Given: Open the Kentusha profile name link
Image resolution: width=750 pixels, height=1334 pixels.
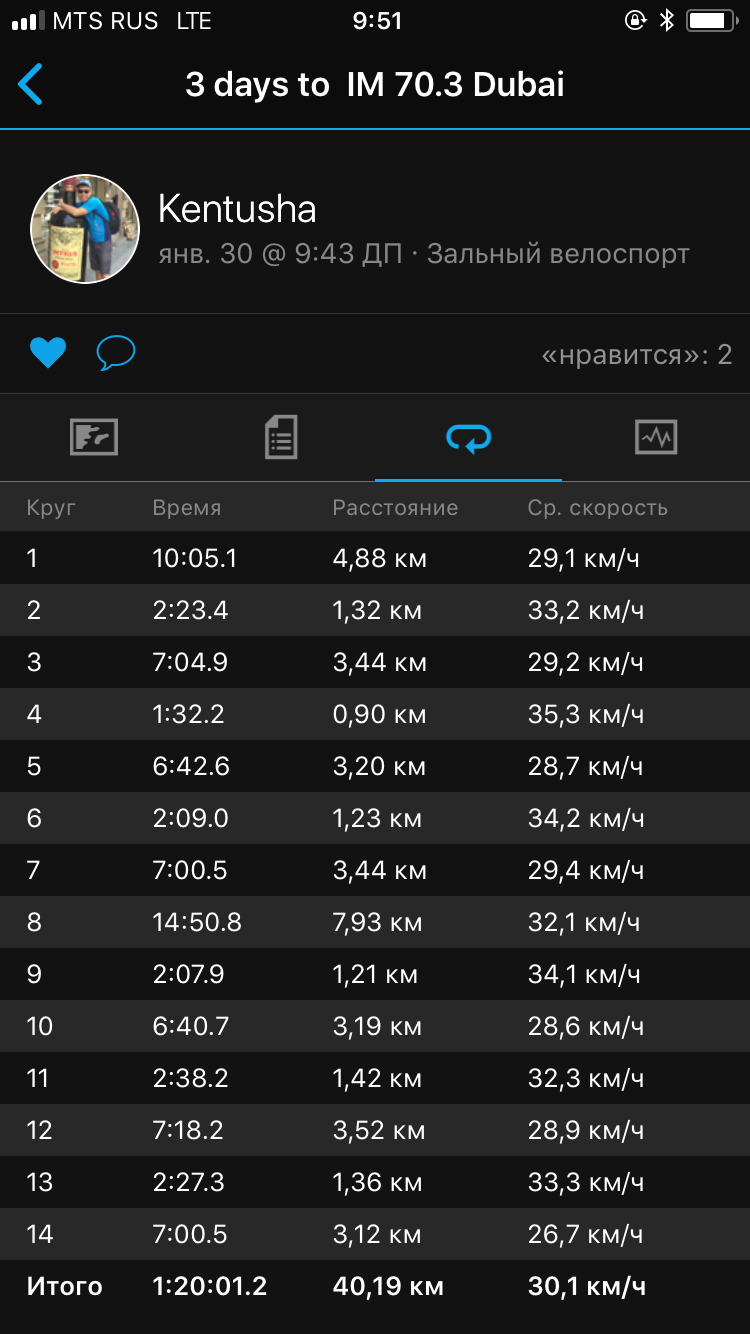Looking at the screenshot, I should 237,209.
